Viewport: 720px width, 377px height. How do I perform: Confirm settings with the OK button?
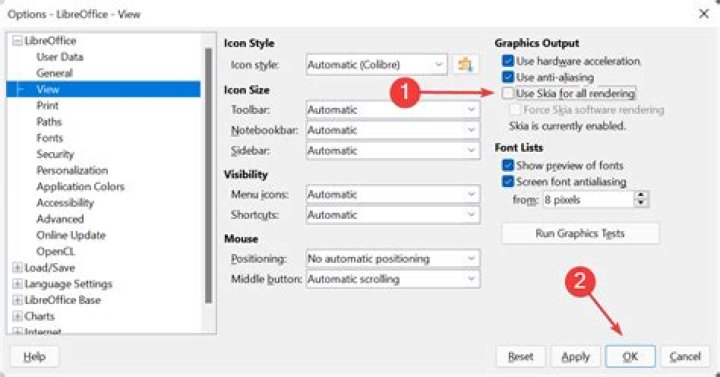point(630,356)
